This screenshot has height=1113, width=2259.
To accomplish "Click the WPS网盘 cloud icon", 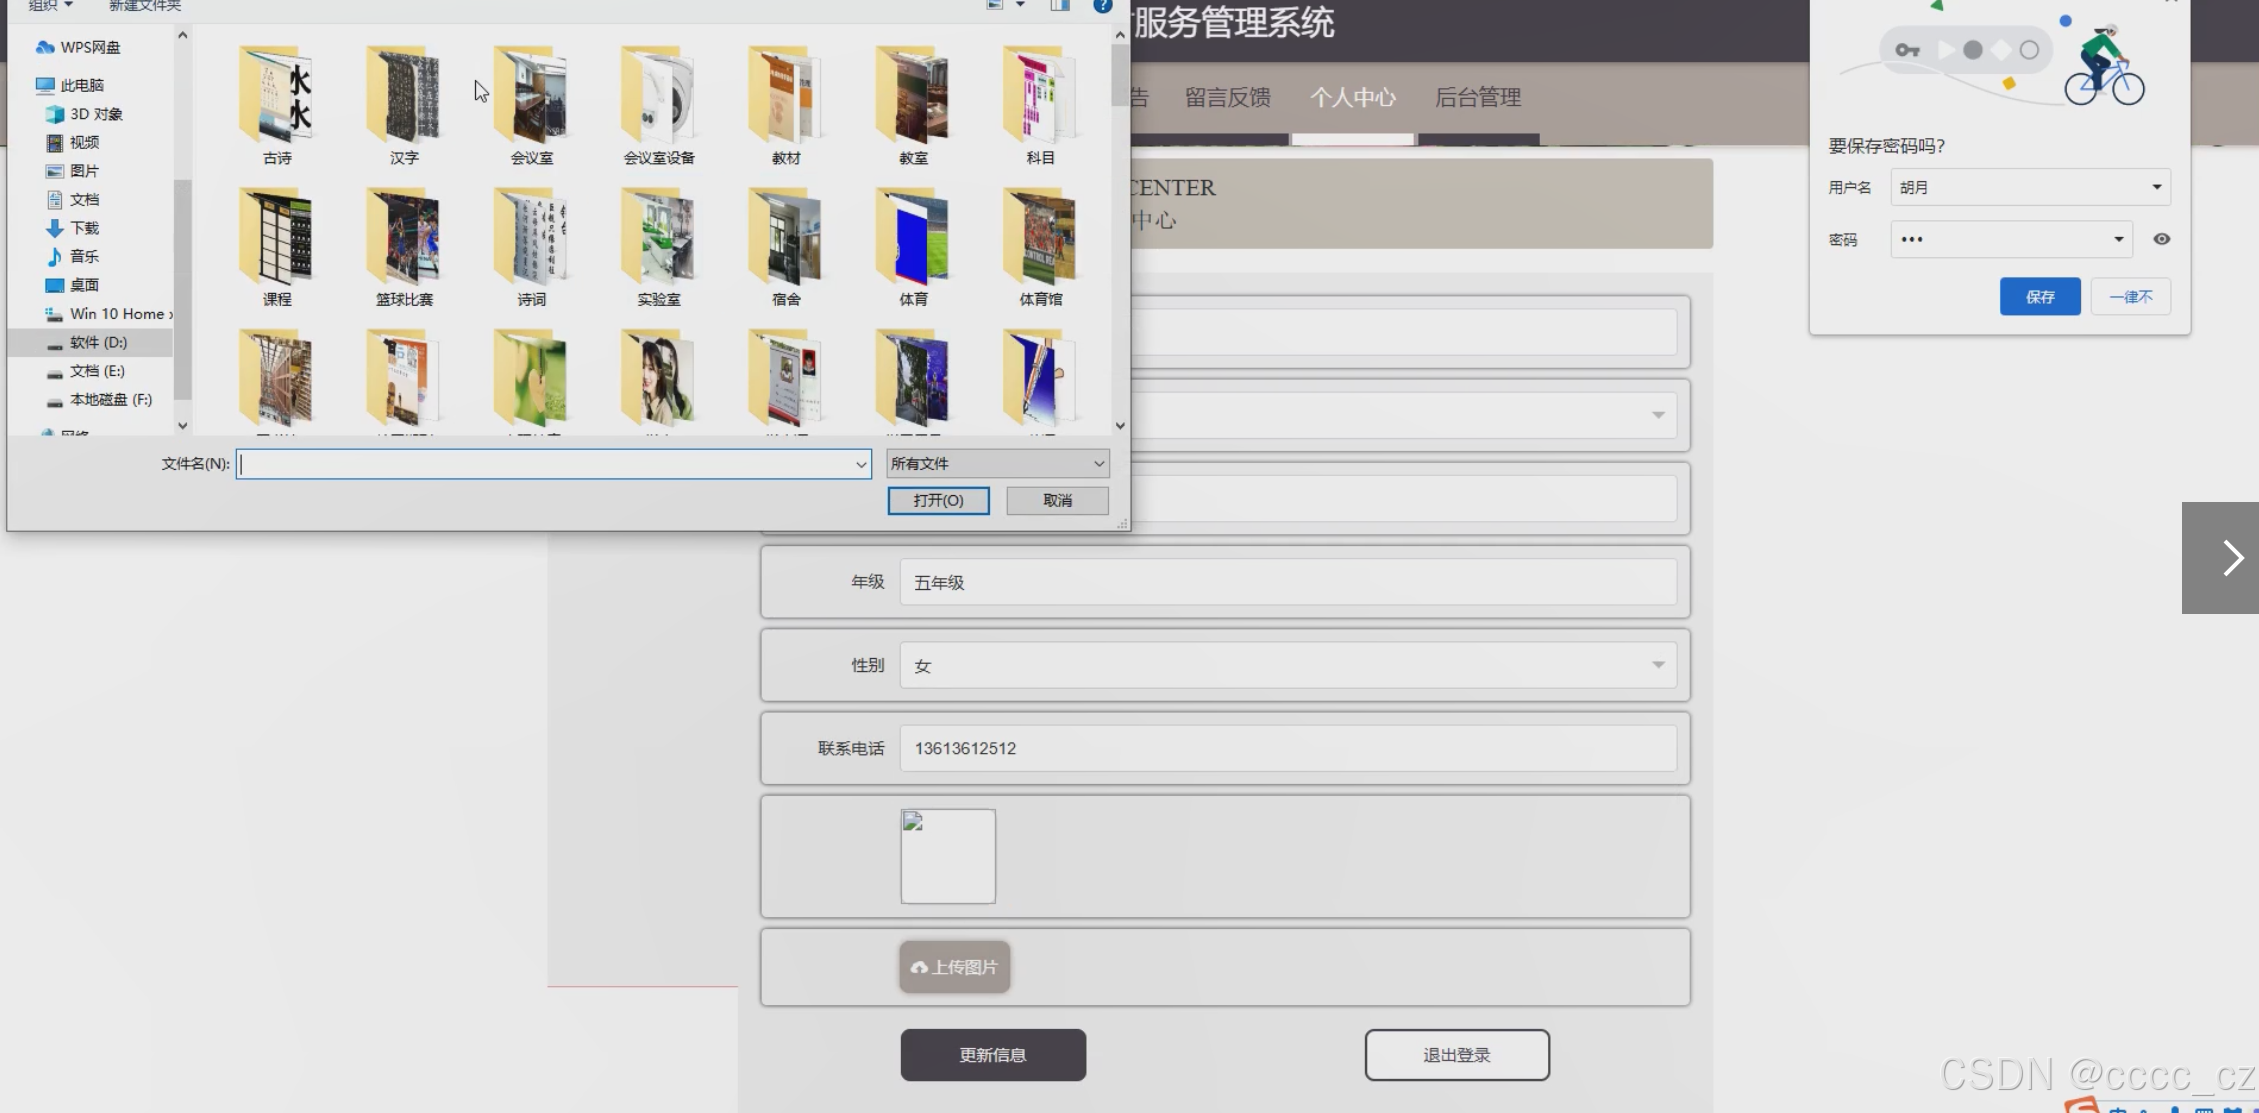I will point(45,47).
